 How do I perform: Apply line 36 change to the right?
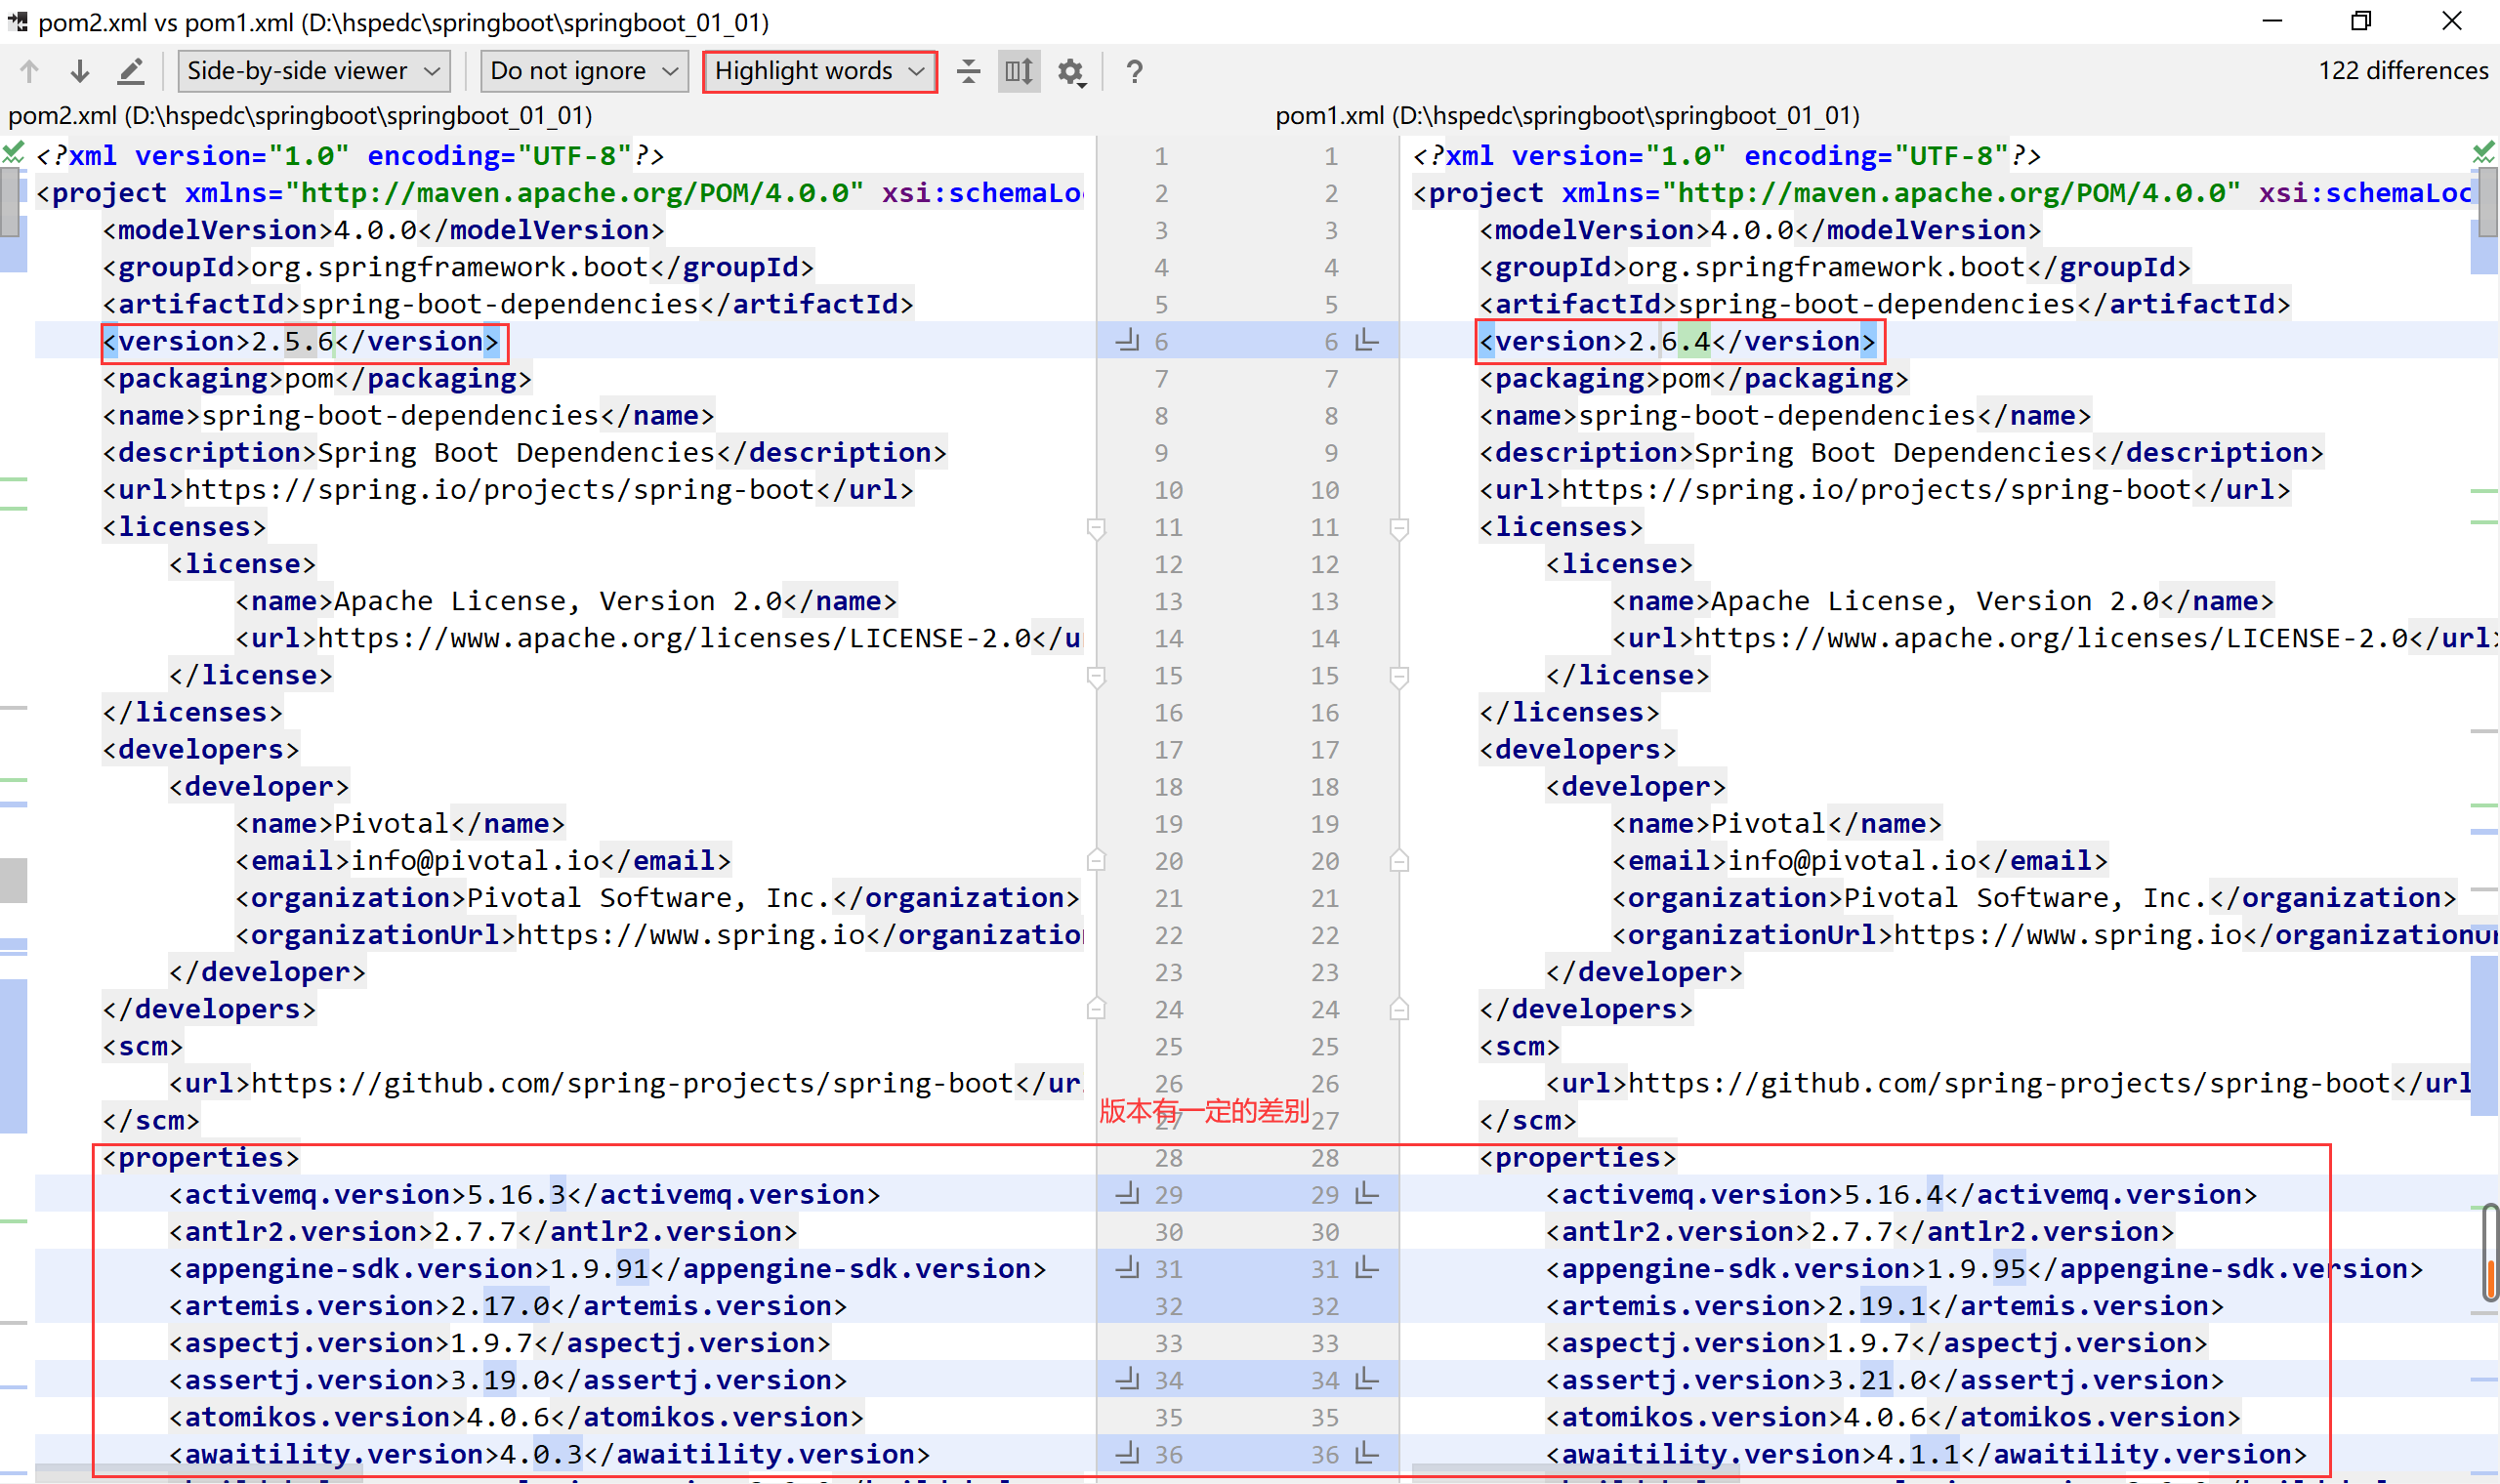[1128, 1454]
